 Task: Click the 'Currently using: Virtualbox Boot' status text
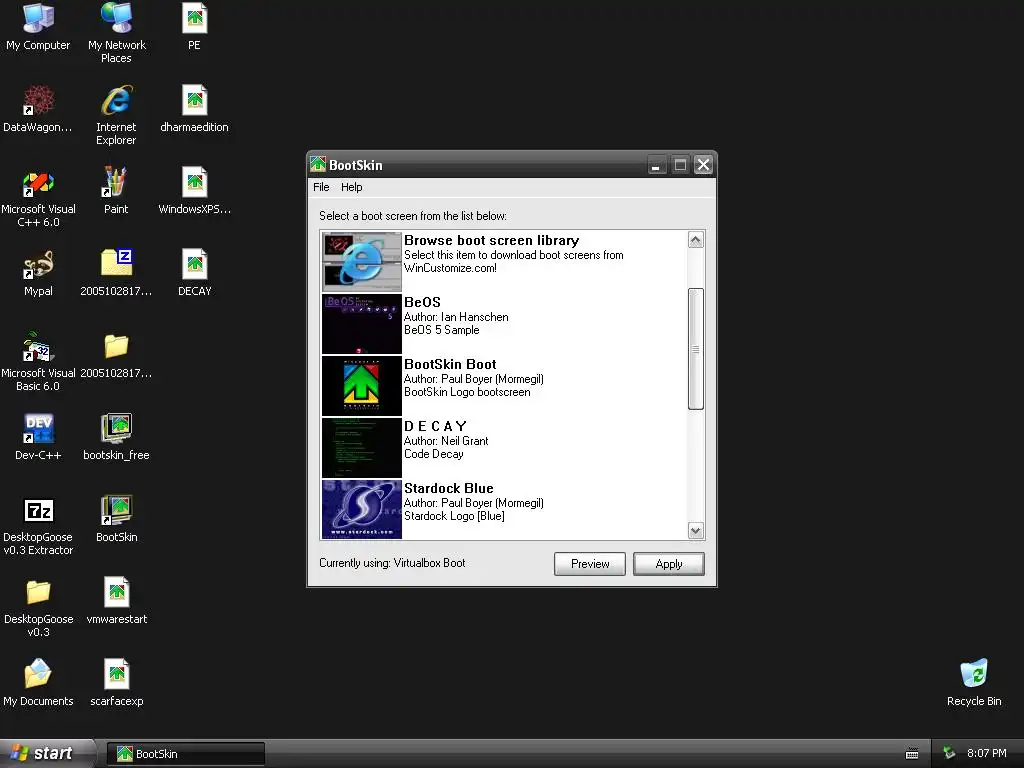[392, 563]
